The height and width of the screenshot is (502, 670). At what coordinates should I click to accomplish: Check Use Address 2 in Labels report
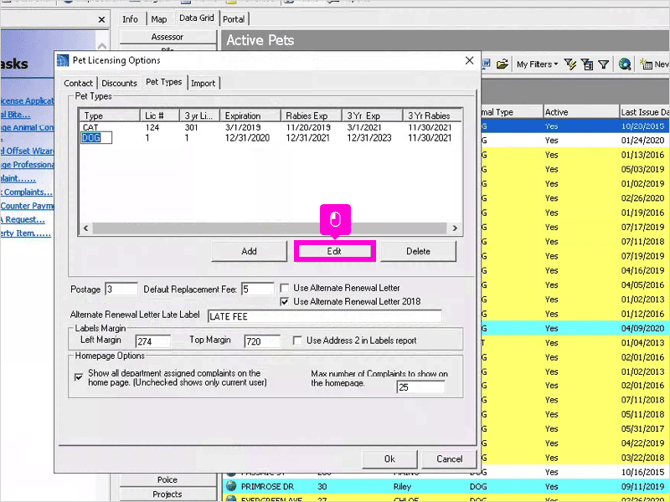297,341
